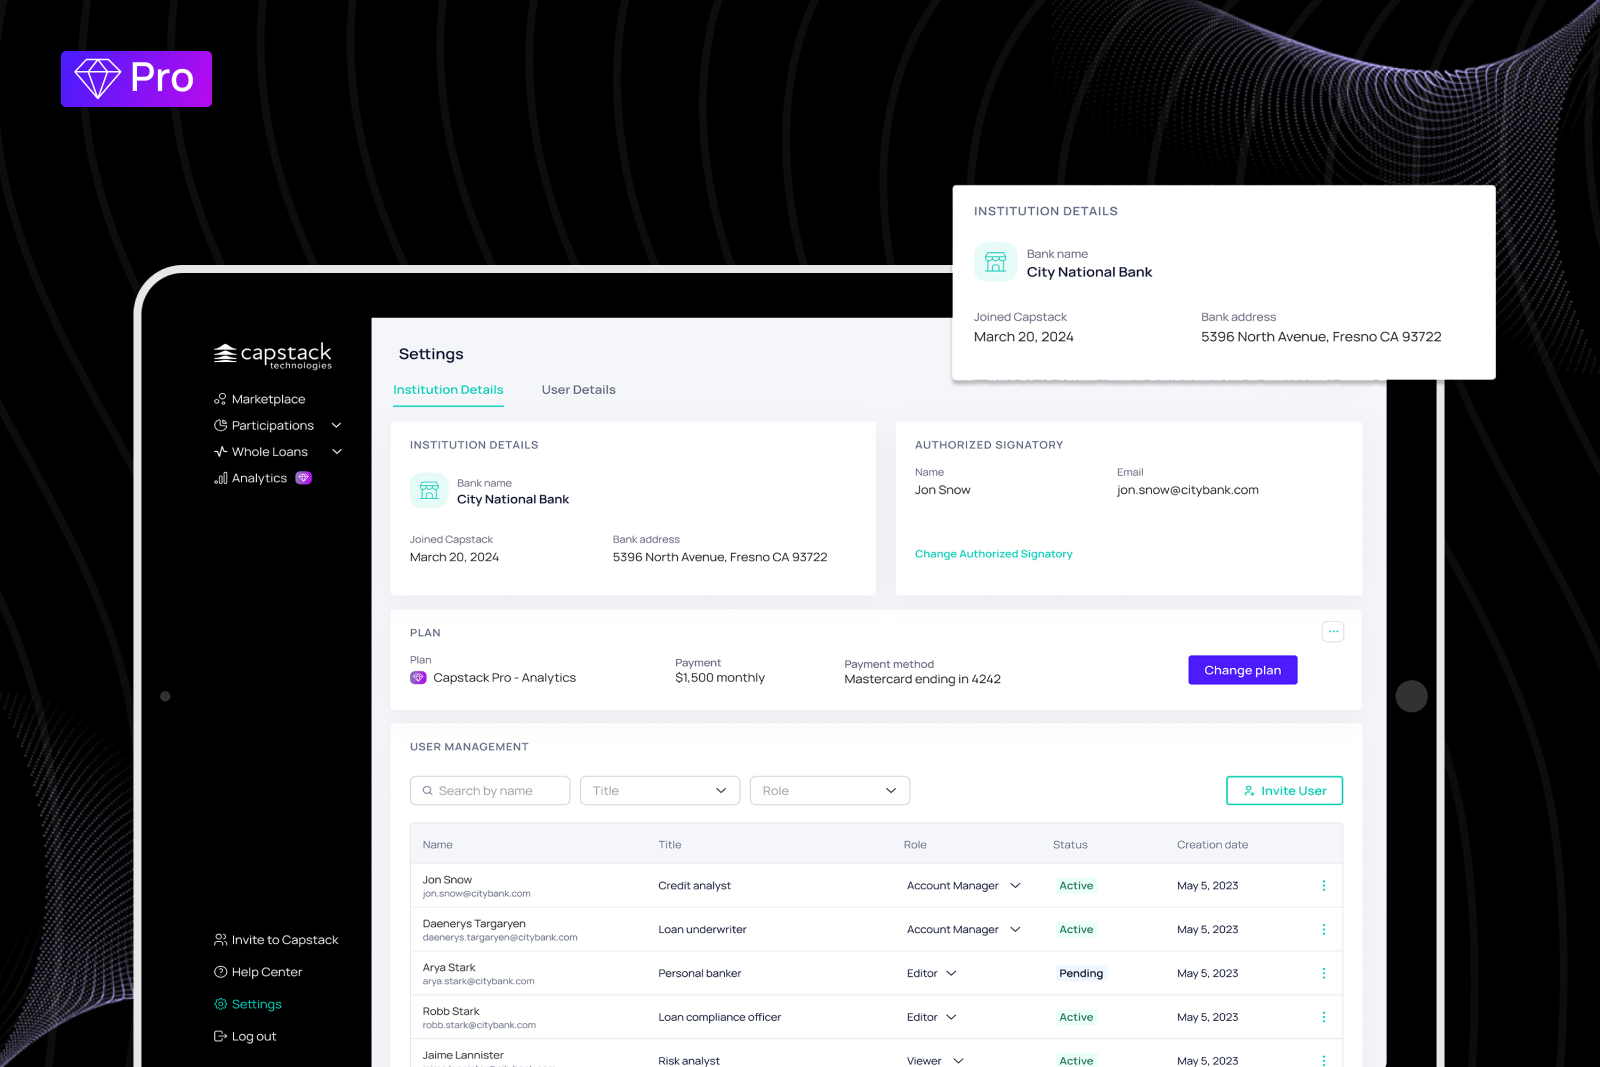Click Mastercard ending in 4242 text

pyautogui.click(x=922, y=679)
